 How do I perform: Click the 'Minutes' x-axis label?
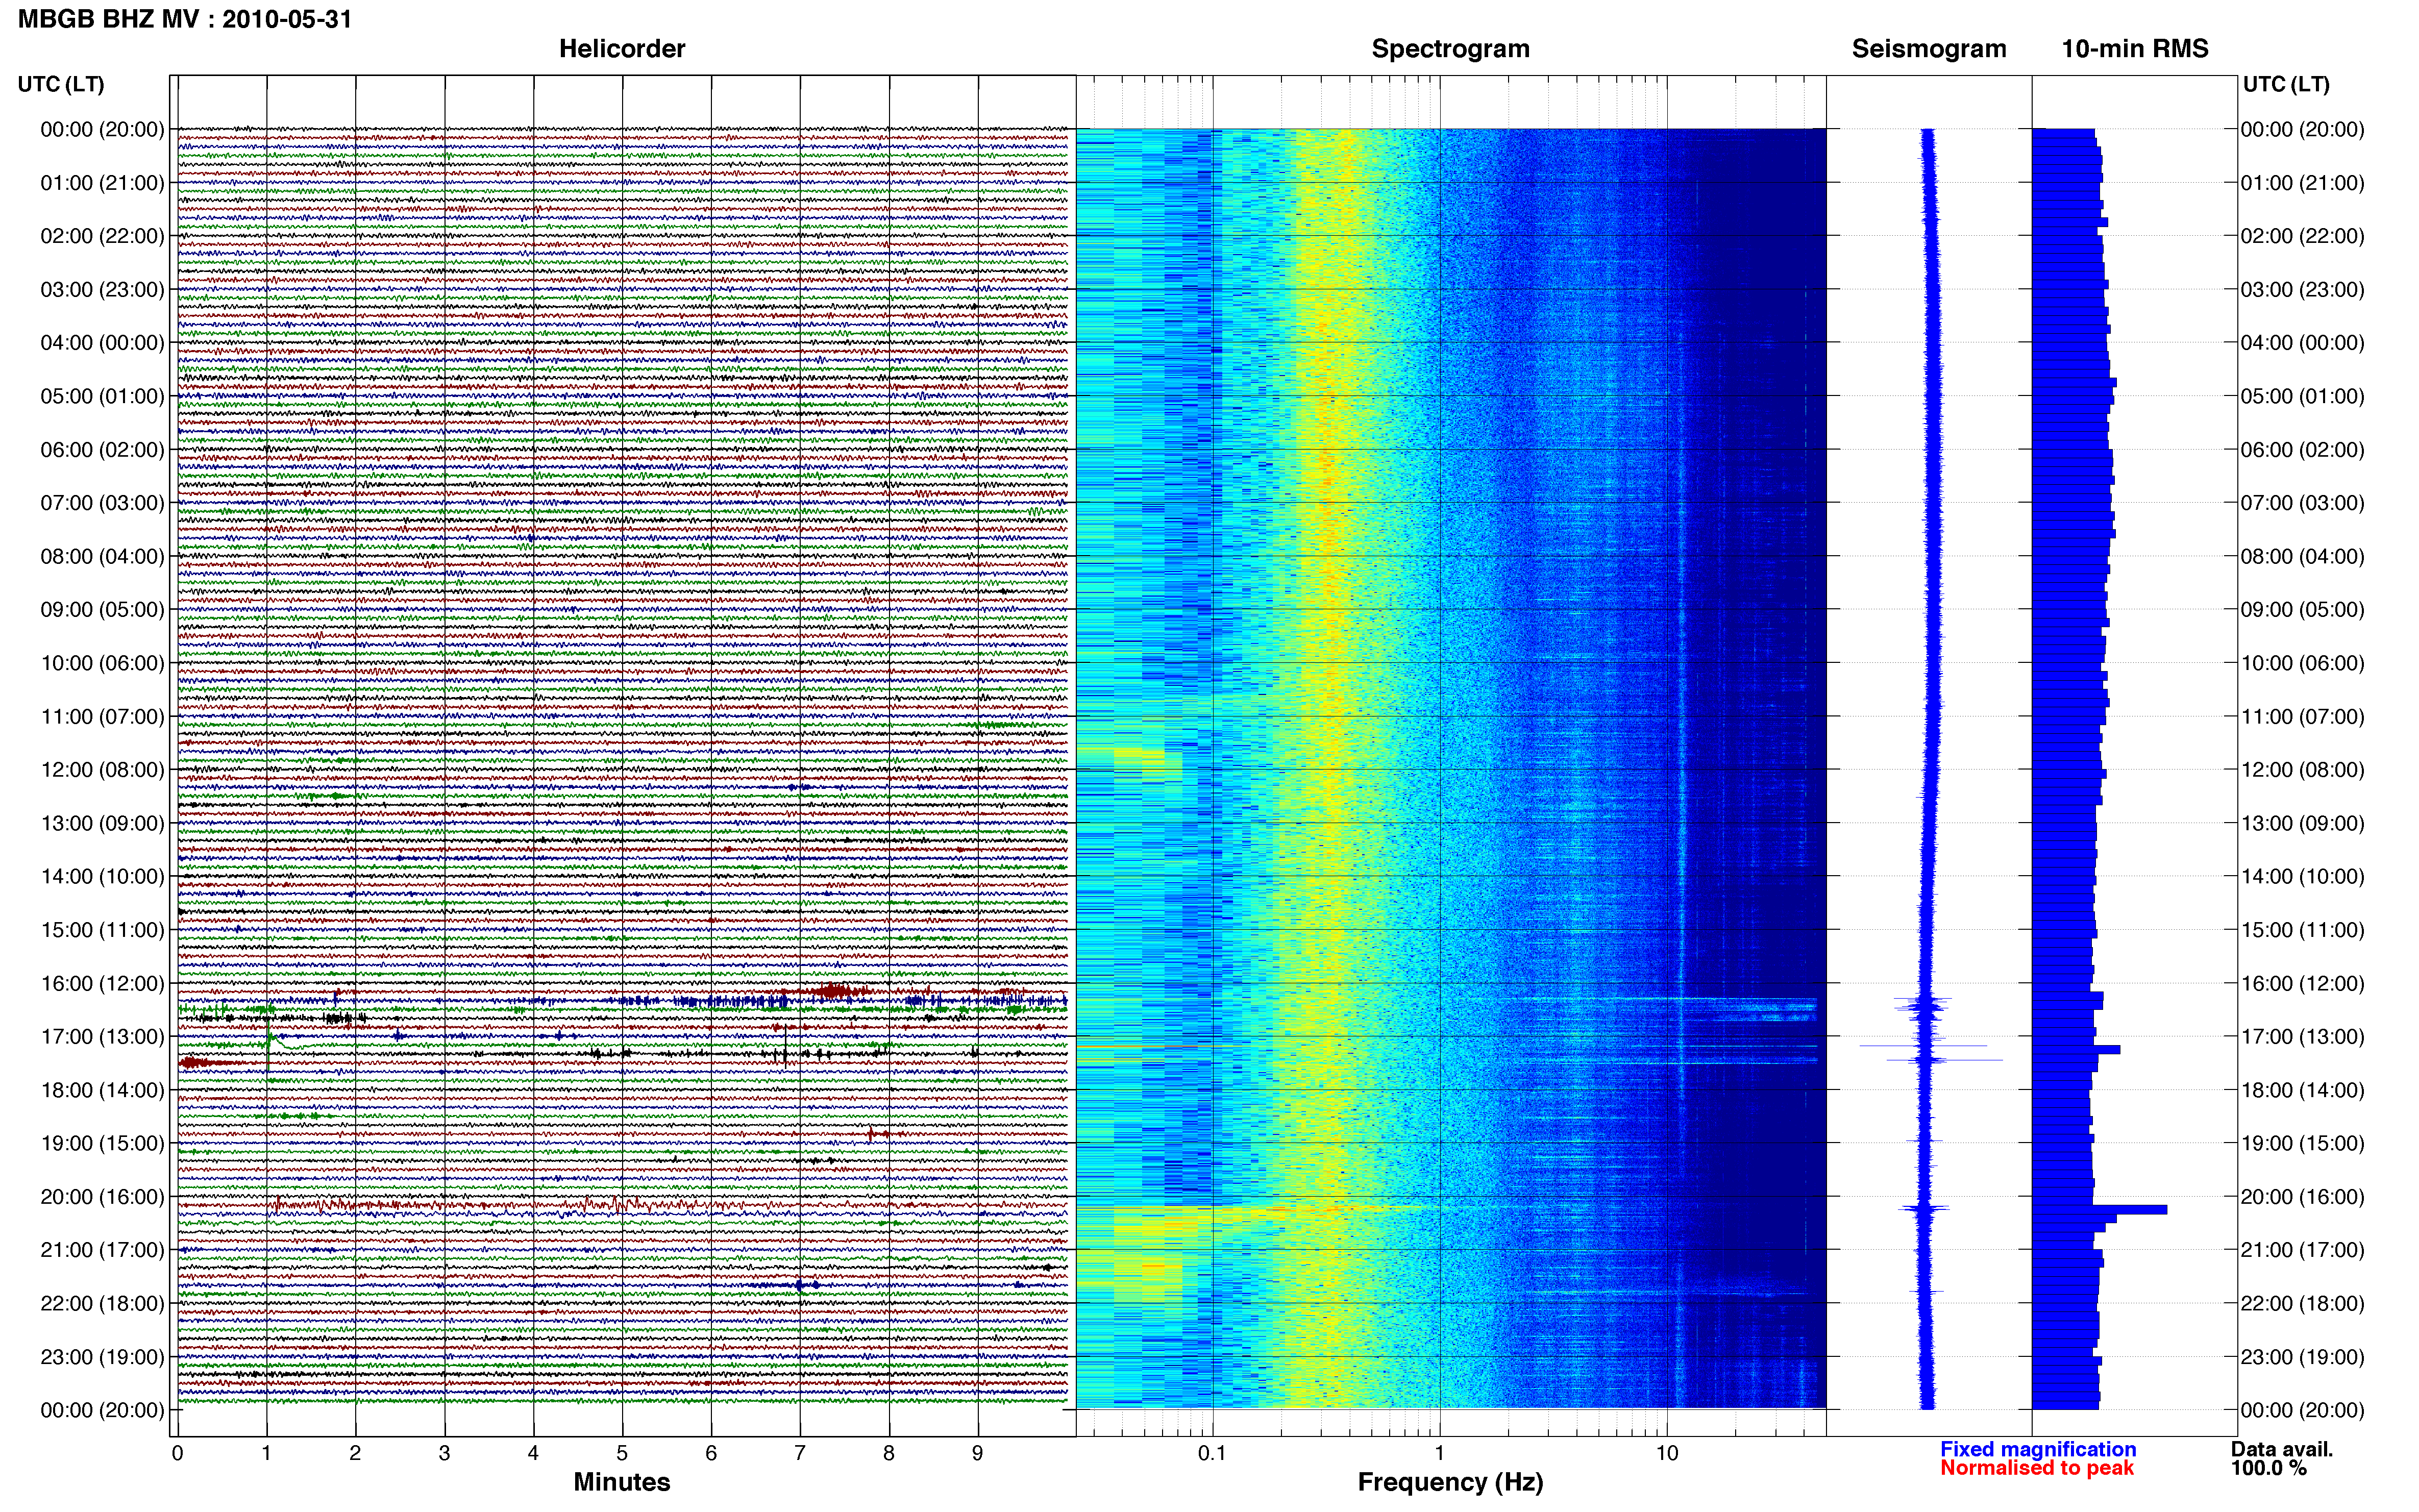tap(621, 1482)
